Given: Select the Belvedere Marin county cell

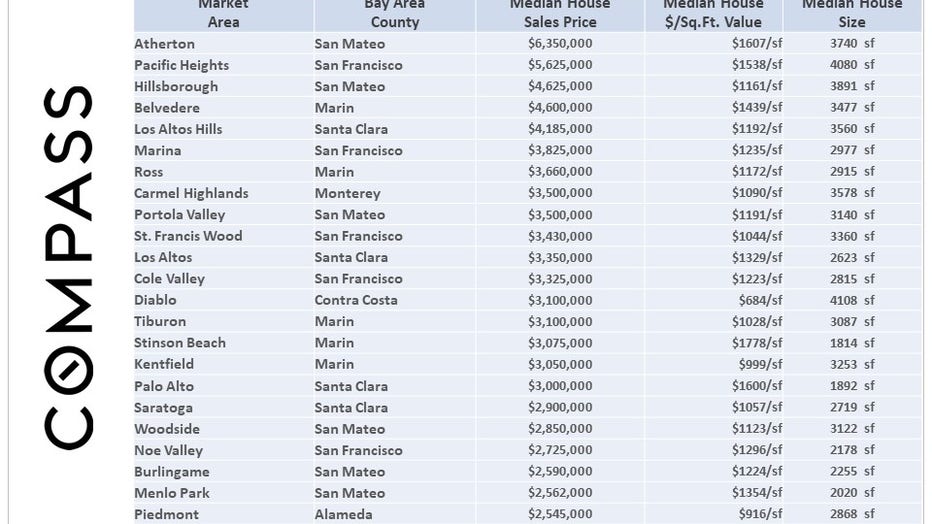Looking at the screenshot, I should (x=334, y=108).
